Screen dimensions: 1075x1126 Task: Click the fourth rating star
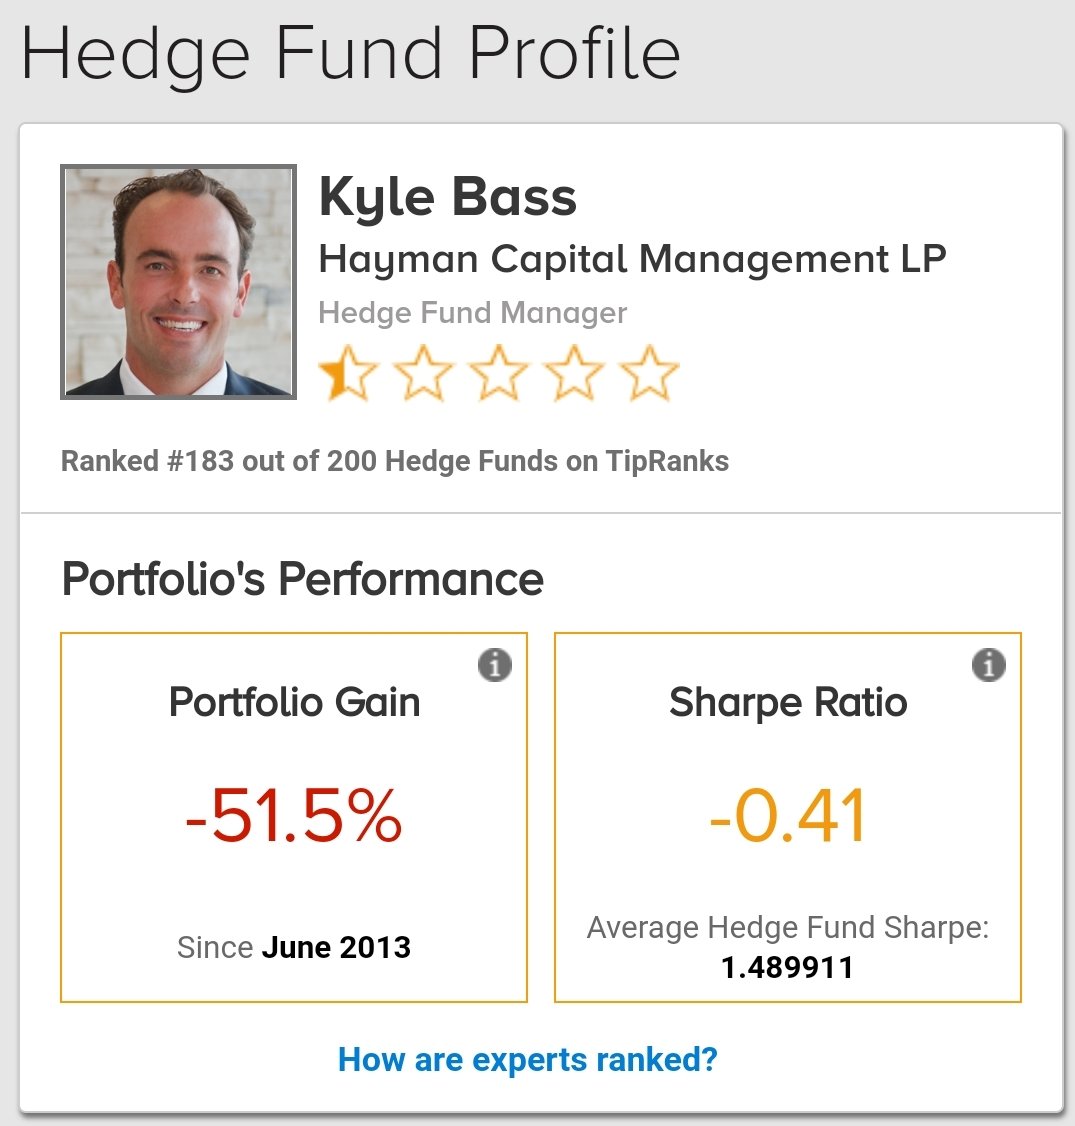tap(574, 373)
